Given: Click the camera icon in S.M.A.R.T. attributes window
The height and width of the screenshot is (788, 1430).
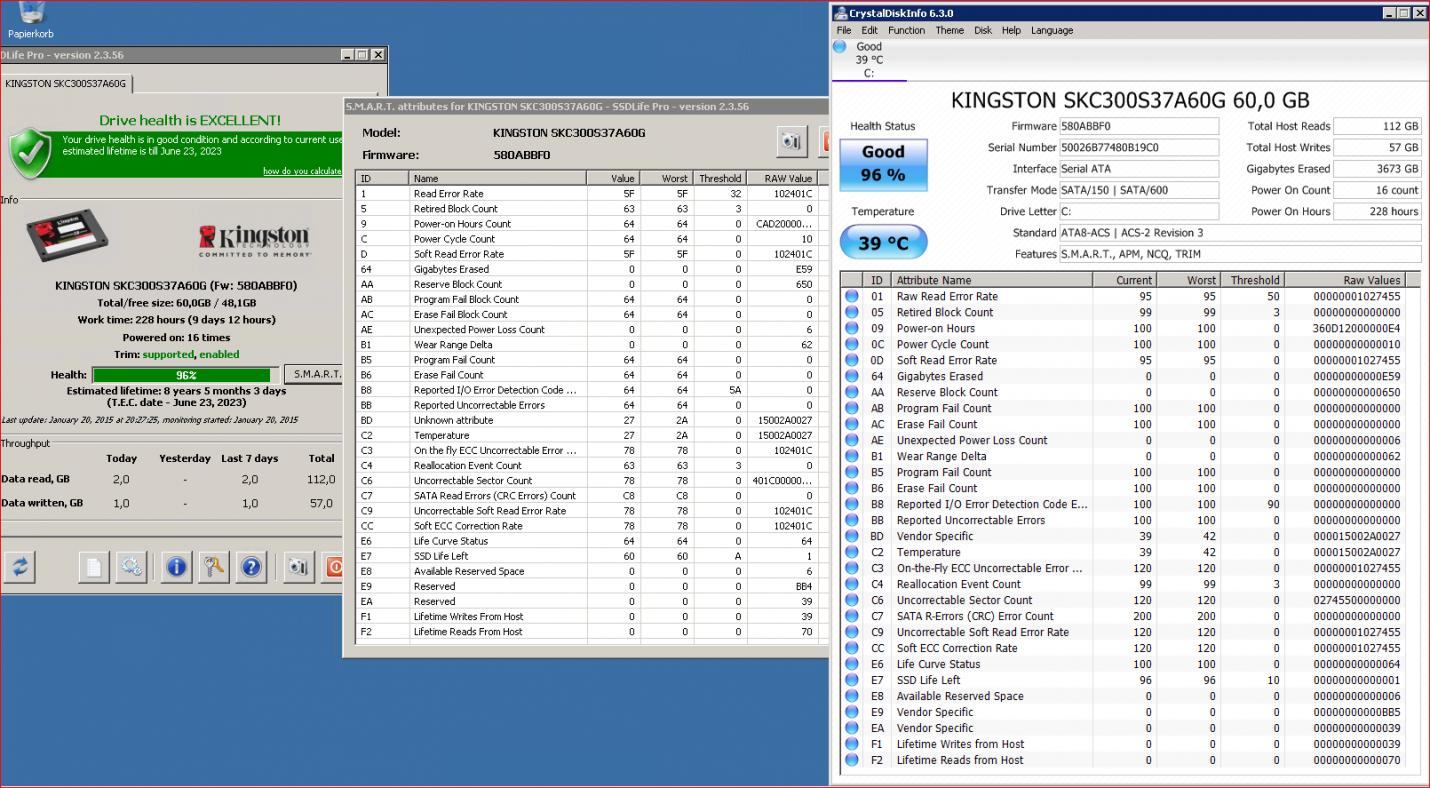Looking at the screenshot, I should click(x=793, y=141).
